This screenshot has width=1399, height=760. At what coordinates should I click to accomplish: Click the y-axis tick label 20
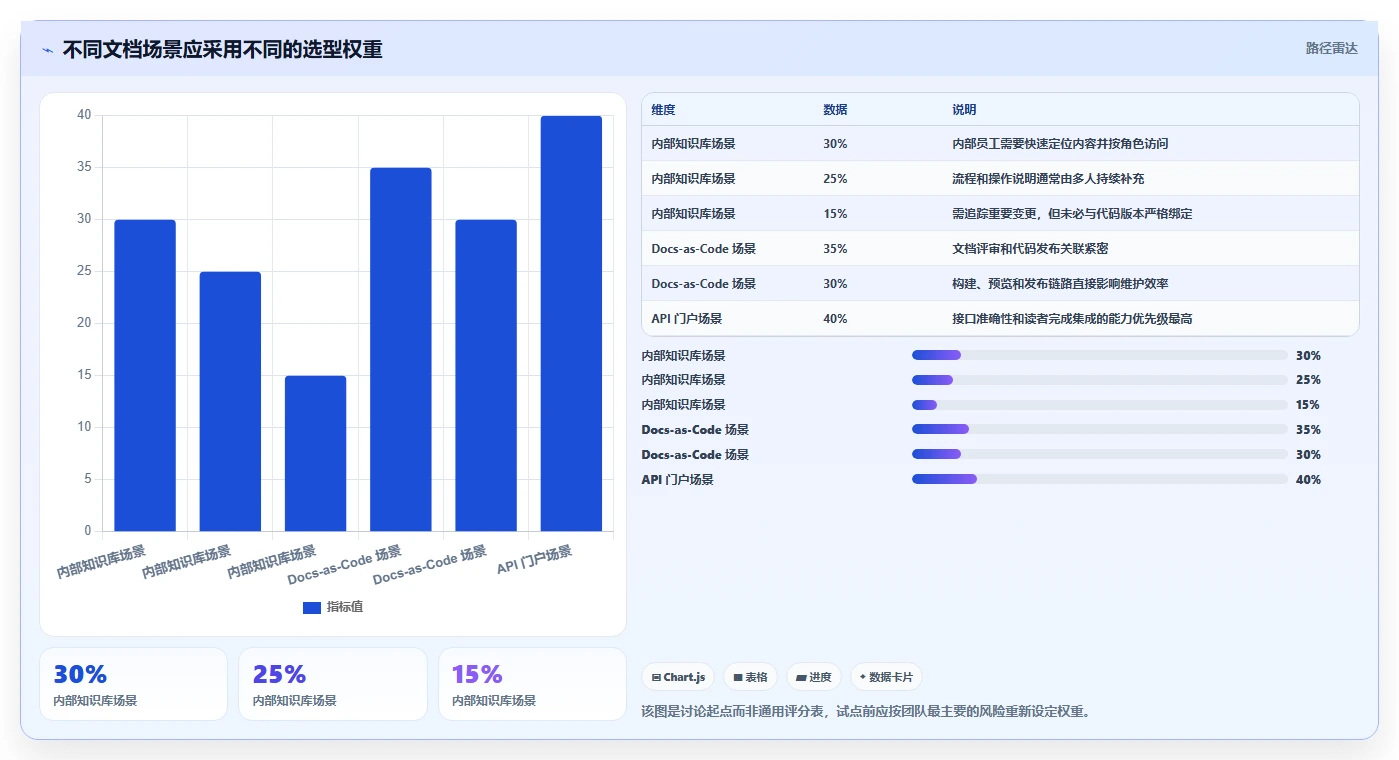click(x=84, y=323)
